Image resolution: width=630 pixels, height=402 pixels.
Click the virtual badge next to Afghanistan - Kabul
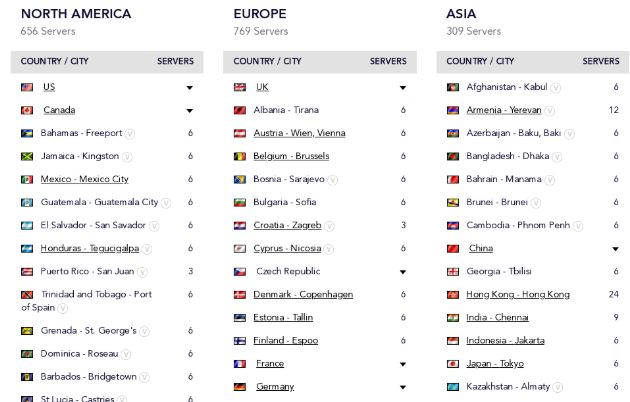[x=556, y=88]
